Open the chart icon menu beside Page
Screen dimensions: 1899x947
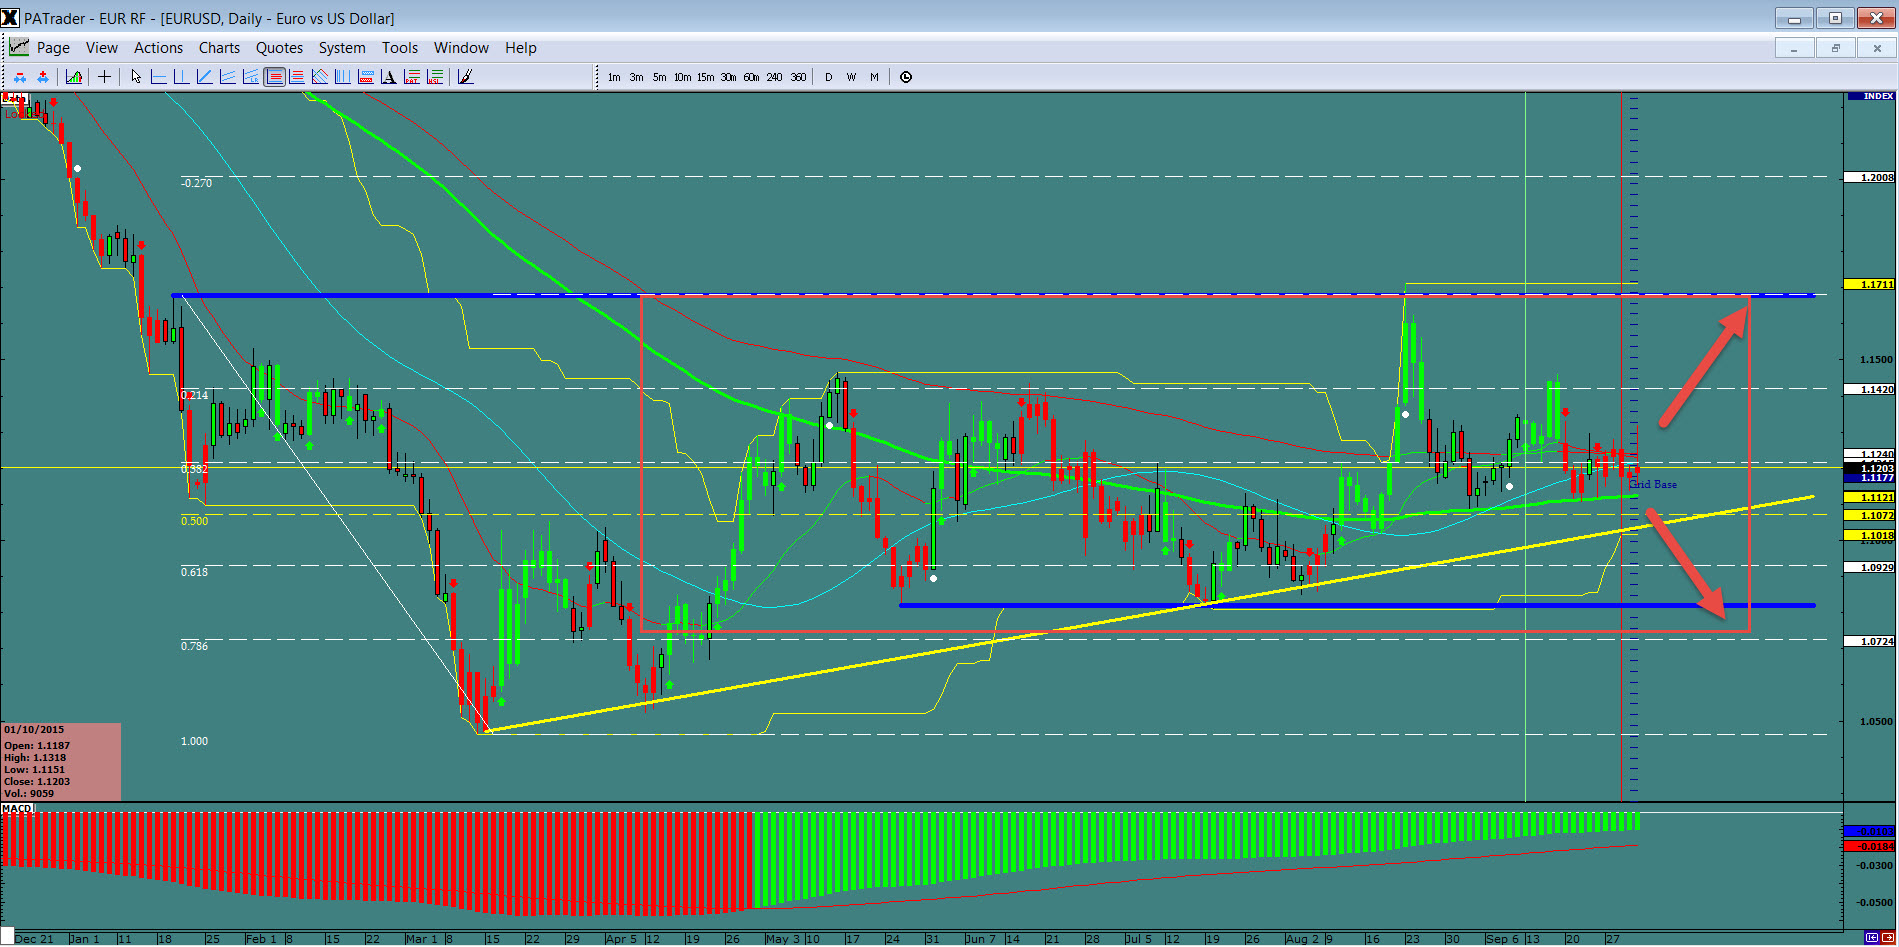[18, 47]
